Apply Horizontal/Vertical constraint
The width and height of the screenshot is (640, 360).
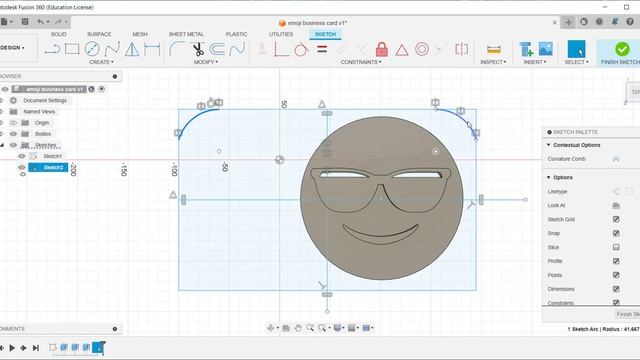[281, 49]
